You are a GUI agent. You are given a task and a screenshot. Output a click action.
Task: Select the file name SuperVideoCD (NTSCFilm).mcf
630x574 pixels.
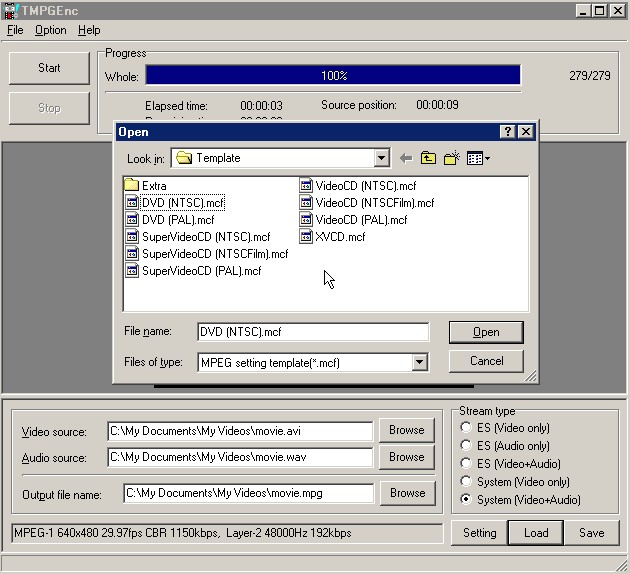click(x=215, y=254)
